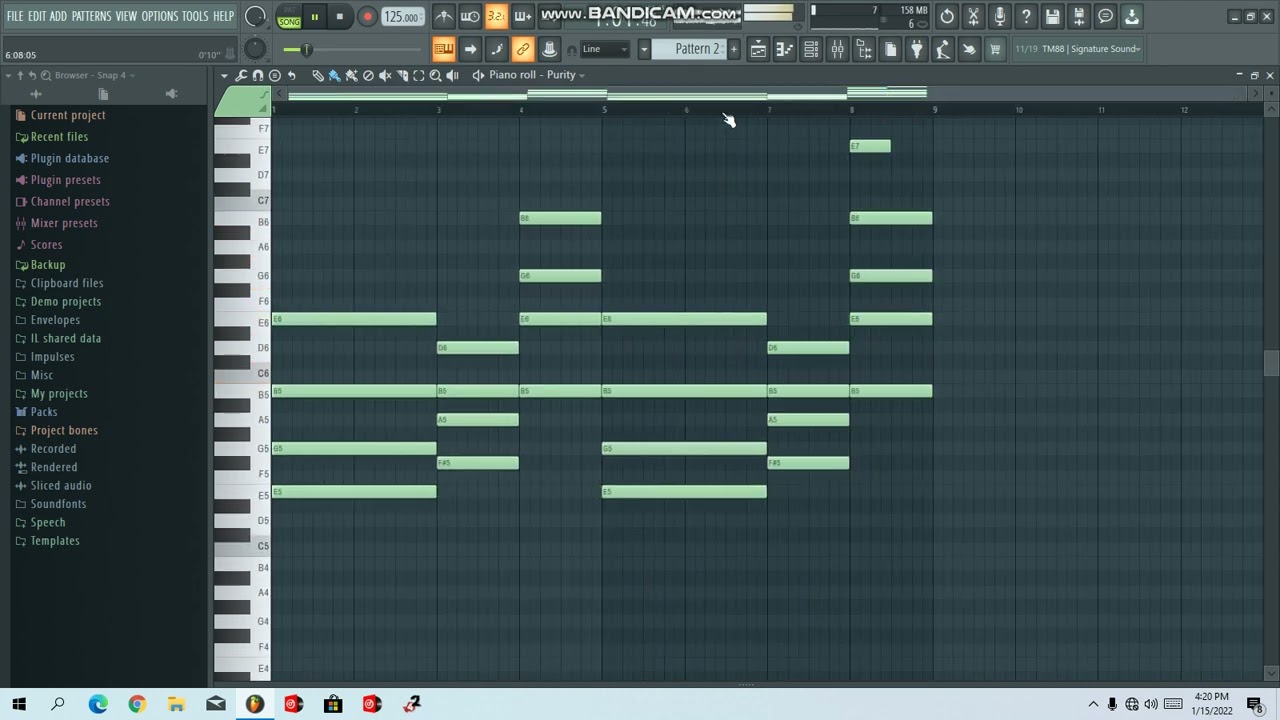The height and width of the screenshot is (720, 1280).
Task: Select the Draw pencil tool
Action: (317, 75)
